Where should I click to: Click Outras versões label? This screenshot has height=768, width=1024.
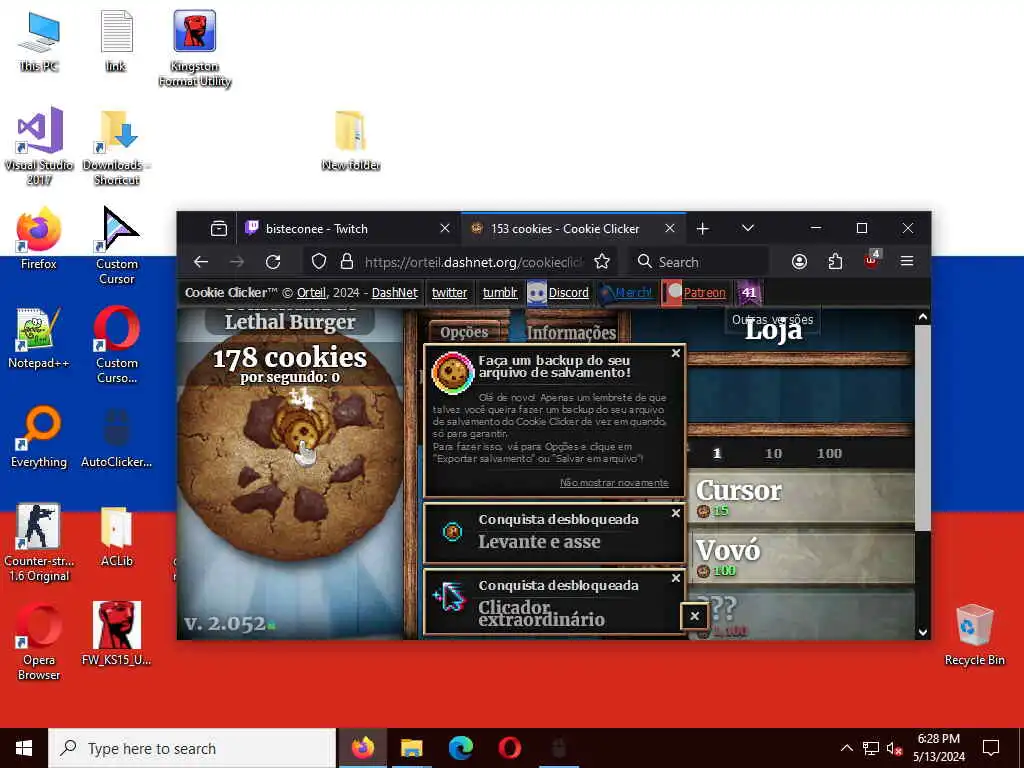tap(773, 319)
